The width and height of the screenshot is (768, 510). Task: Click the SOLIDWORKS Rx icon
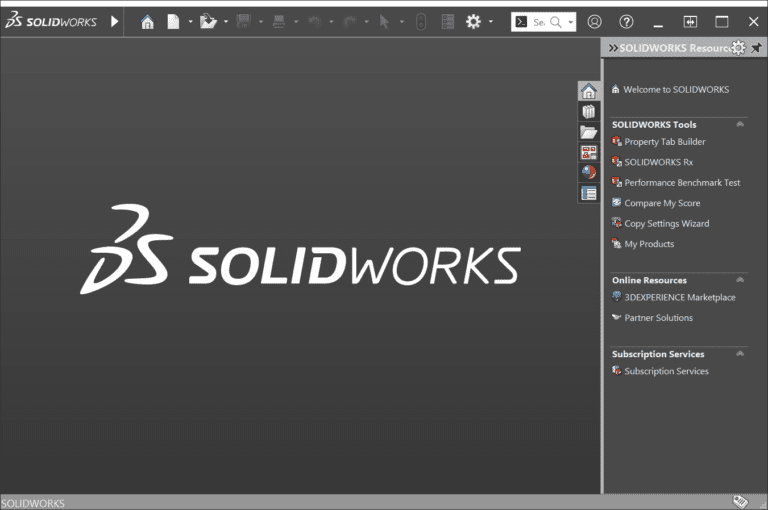click(617, 161)
